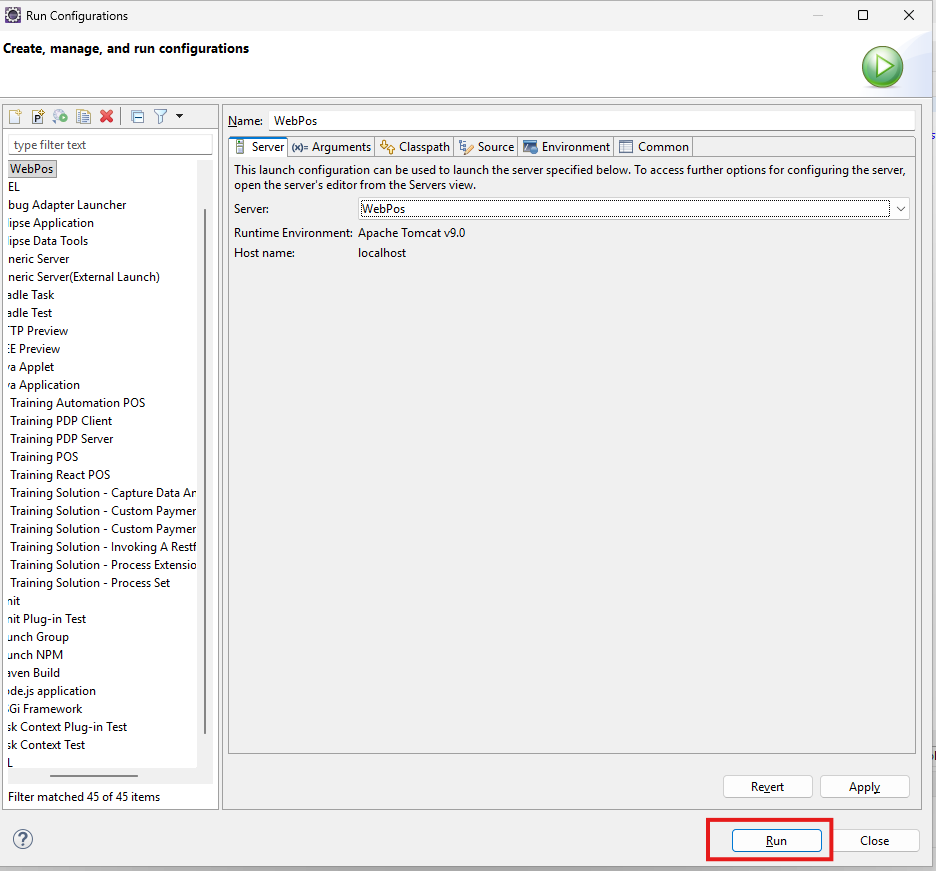936x871 pixels.
Task: Open the filter options dropdown arrow
Action: pos(180,117)
